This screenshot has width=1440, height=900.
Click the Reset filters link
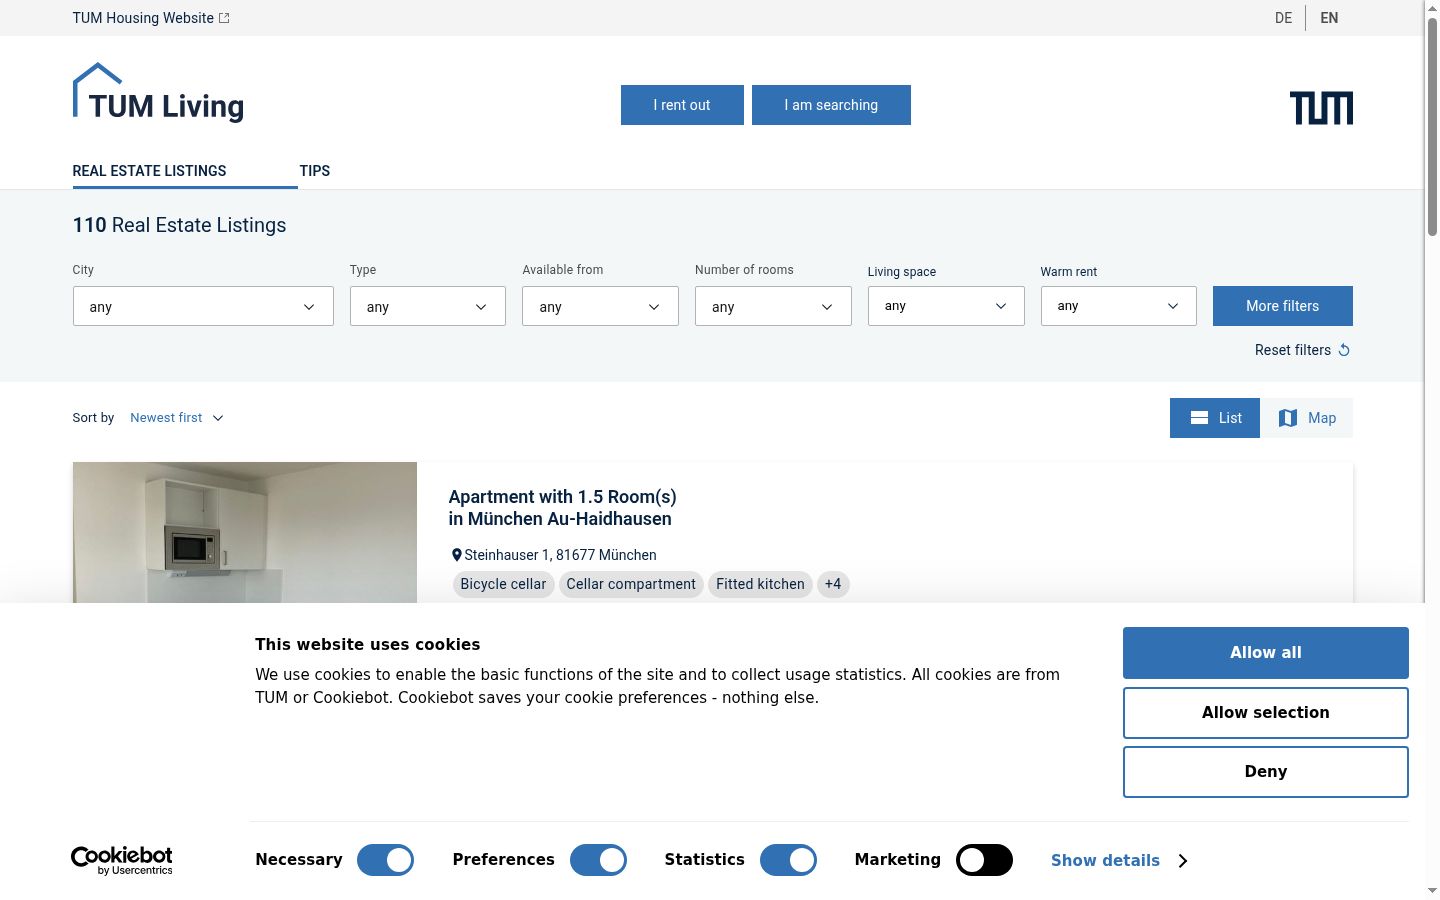pyautogui.click(x=1303, y=350)
